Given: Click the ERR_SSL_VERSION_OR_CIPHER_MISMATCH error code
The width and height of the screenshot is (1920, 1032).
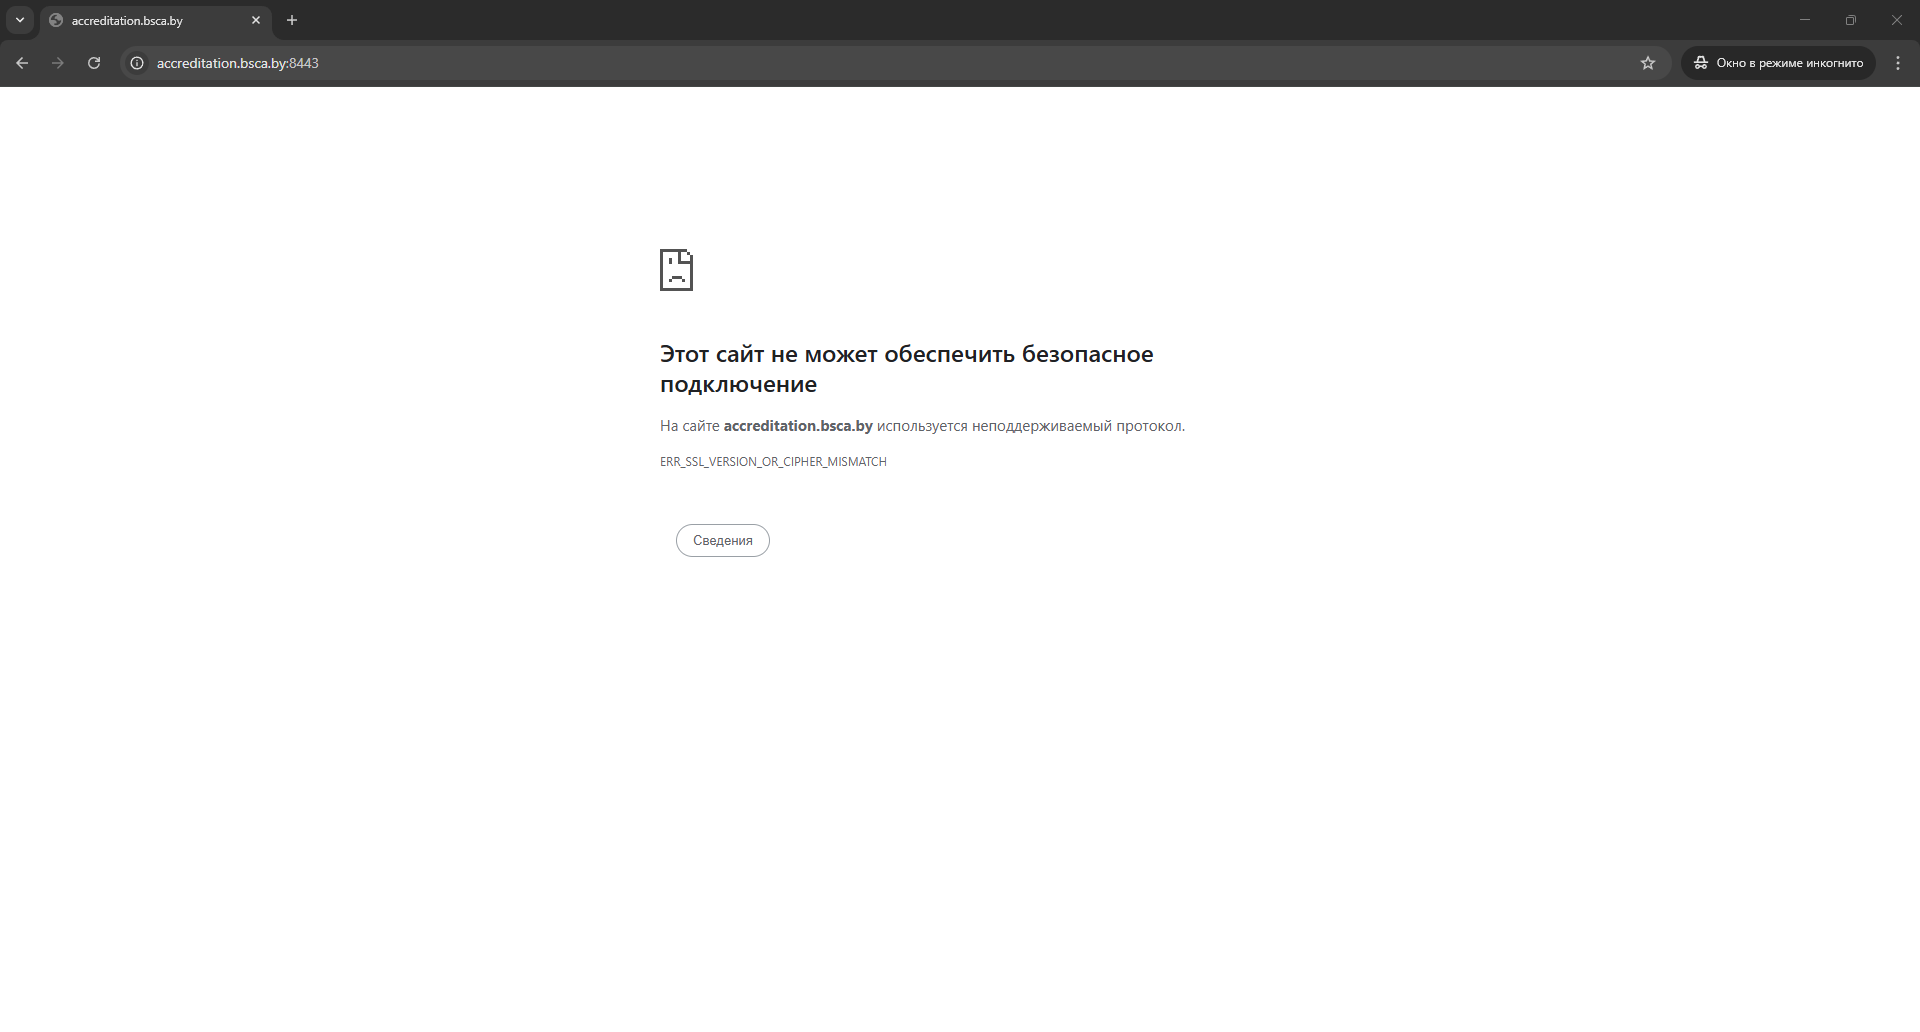Looking at the screenshot, I should click(x=773, y=462).
